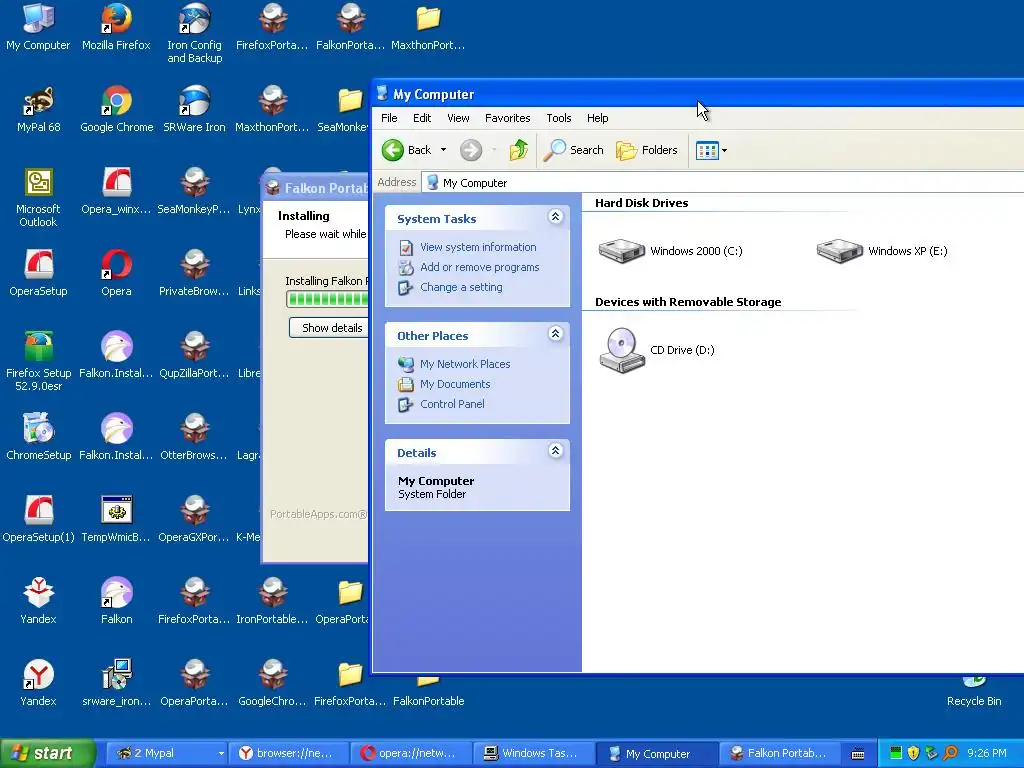Viewport: 1024px width, 768px height.
Task: Select the srware_iron... setup icon
Action: (x=116, y=683)
